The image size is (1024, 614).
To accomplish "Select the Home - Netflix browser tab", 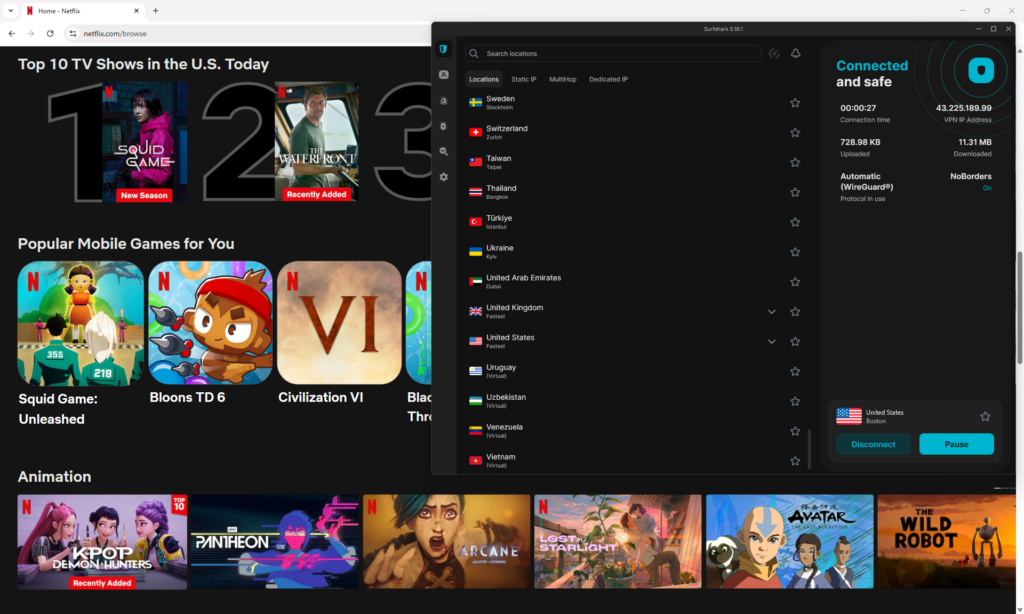I will point(82,11).
